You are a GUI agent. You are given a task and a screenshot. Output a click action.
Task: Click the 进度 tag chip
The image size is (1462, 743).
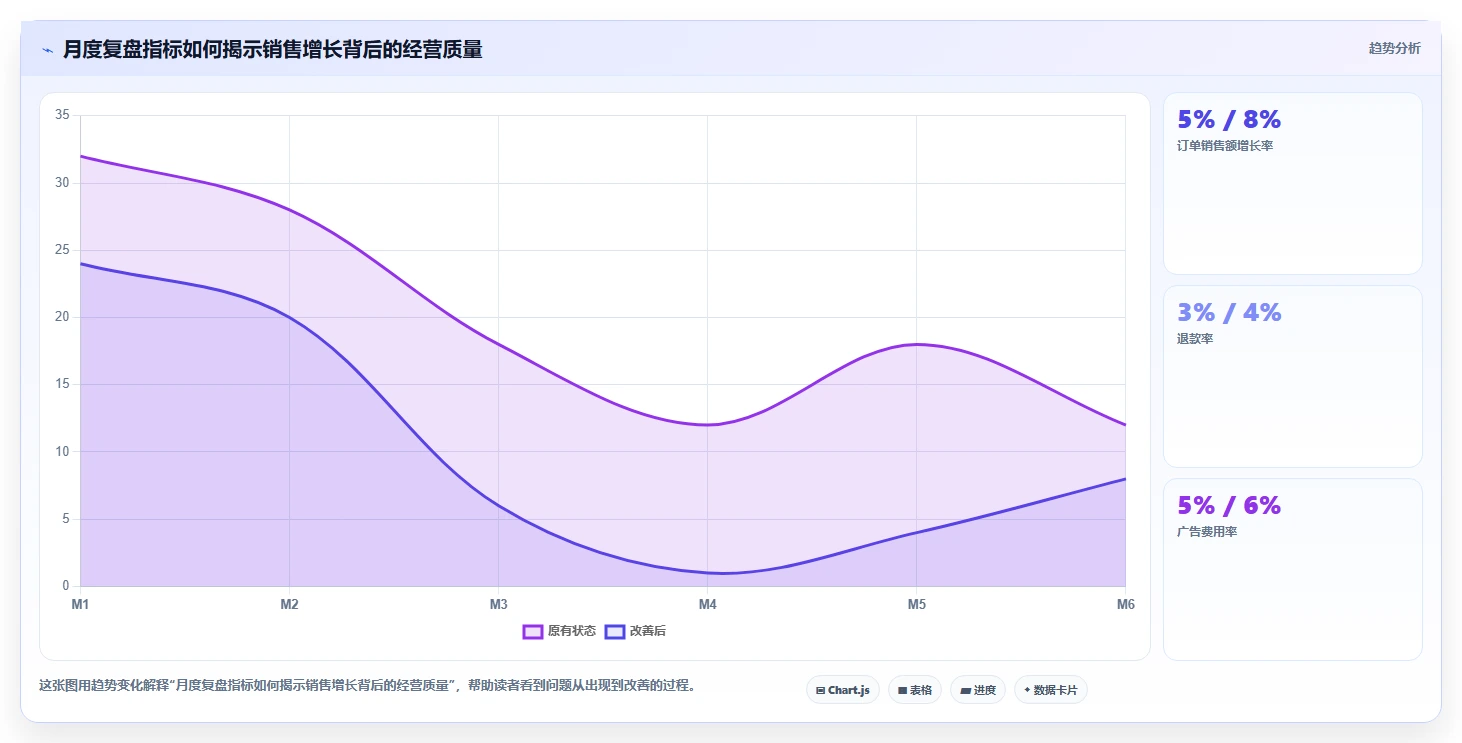click(x=978, y=690)
